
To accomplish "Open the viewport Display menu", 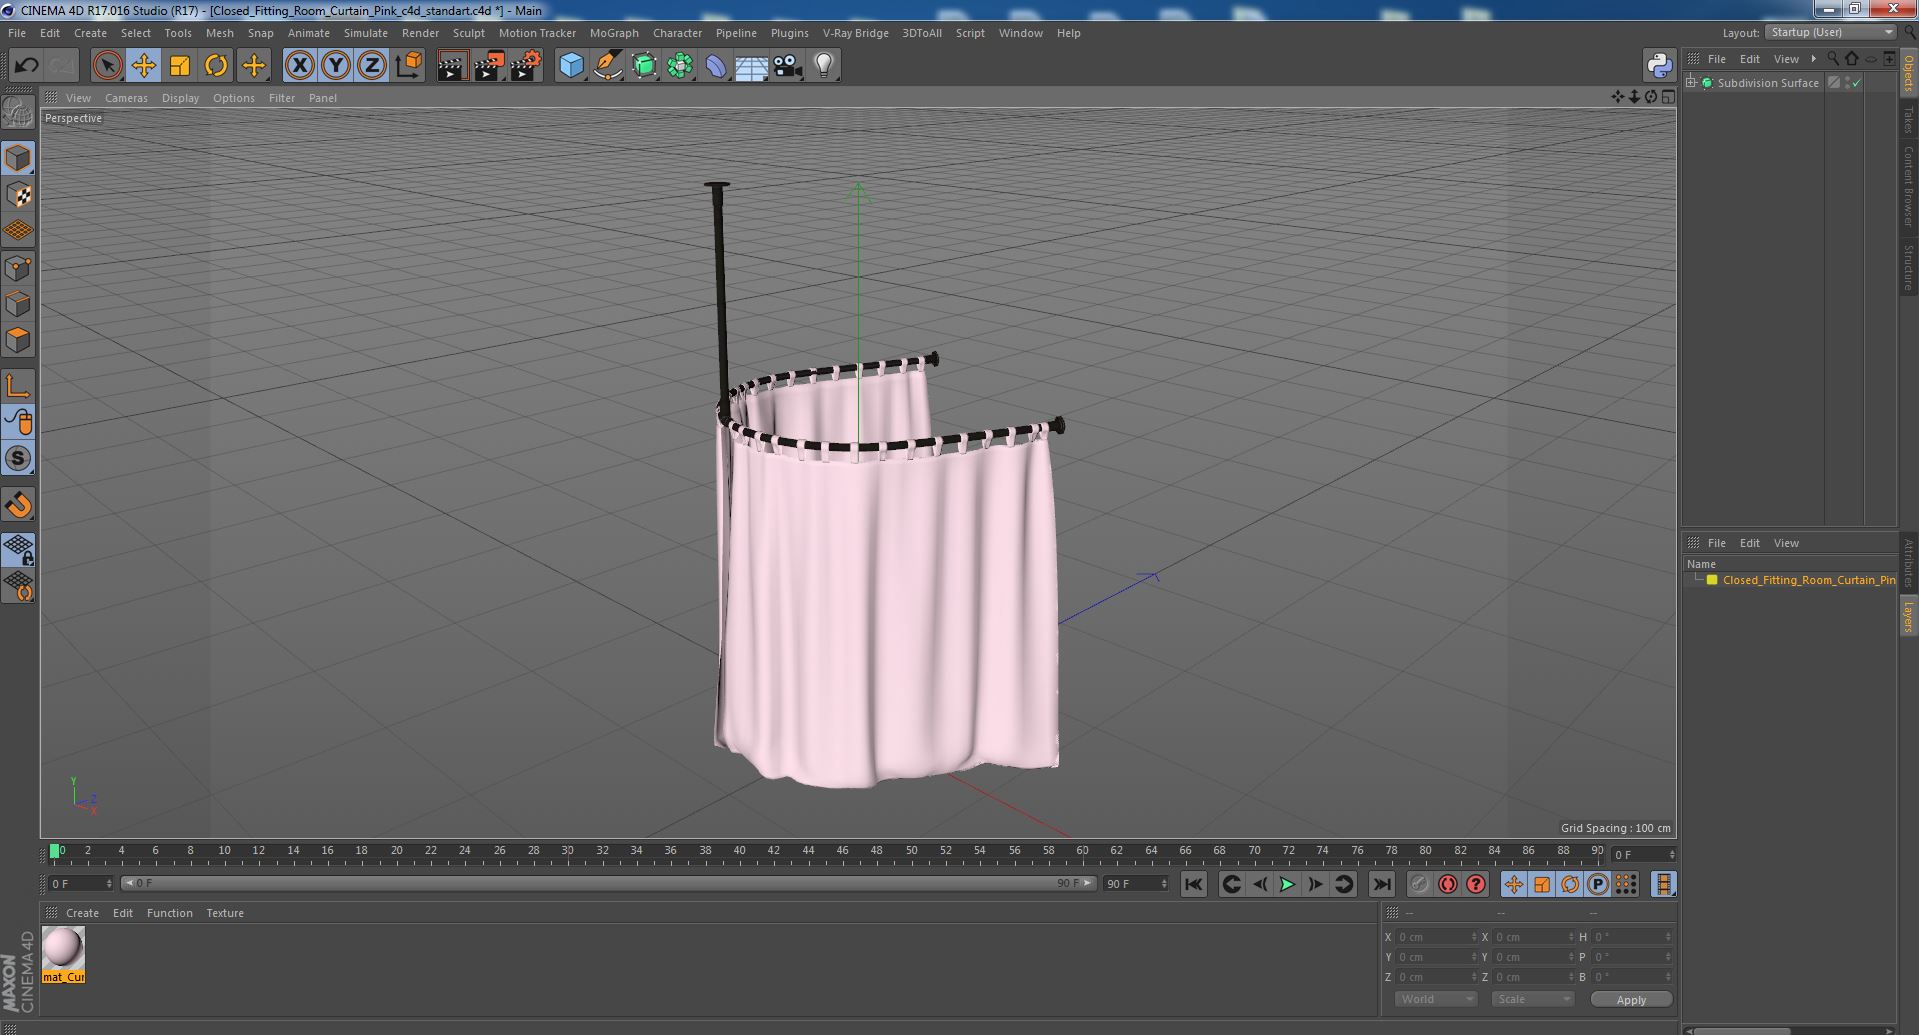I will (180, 98).
